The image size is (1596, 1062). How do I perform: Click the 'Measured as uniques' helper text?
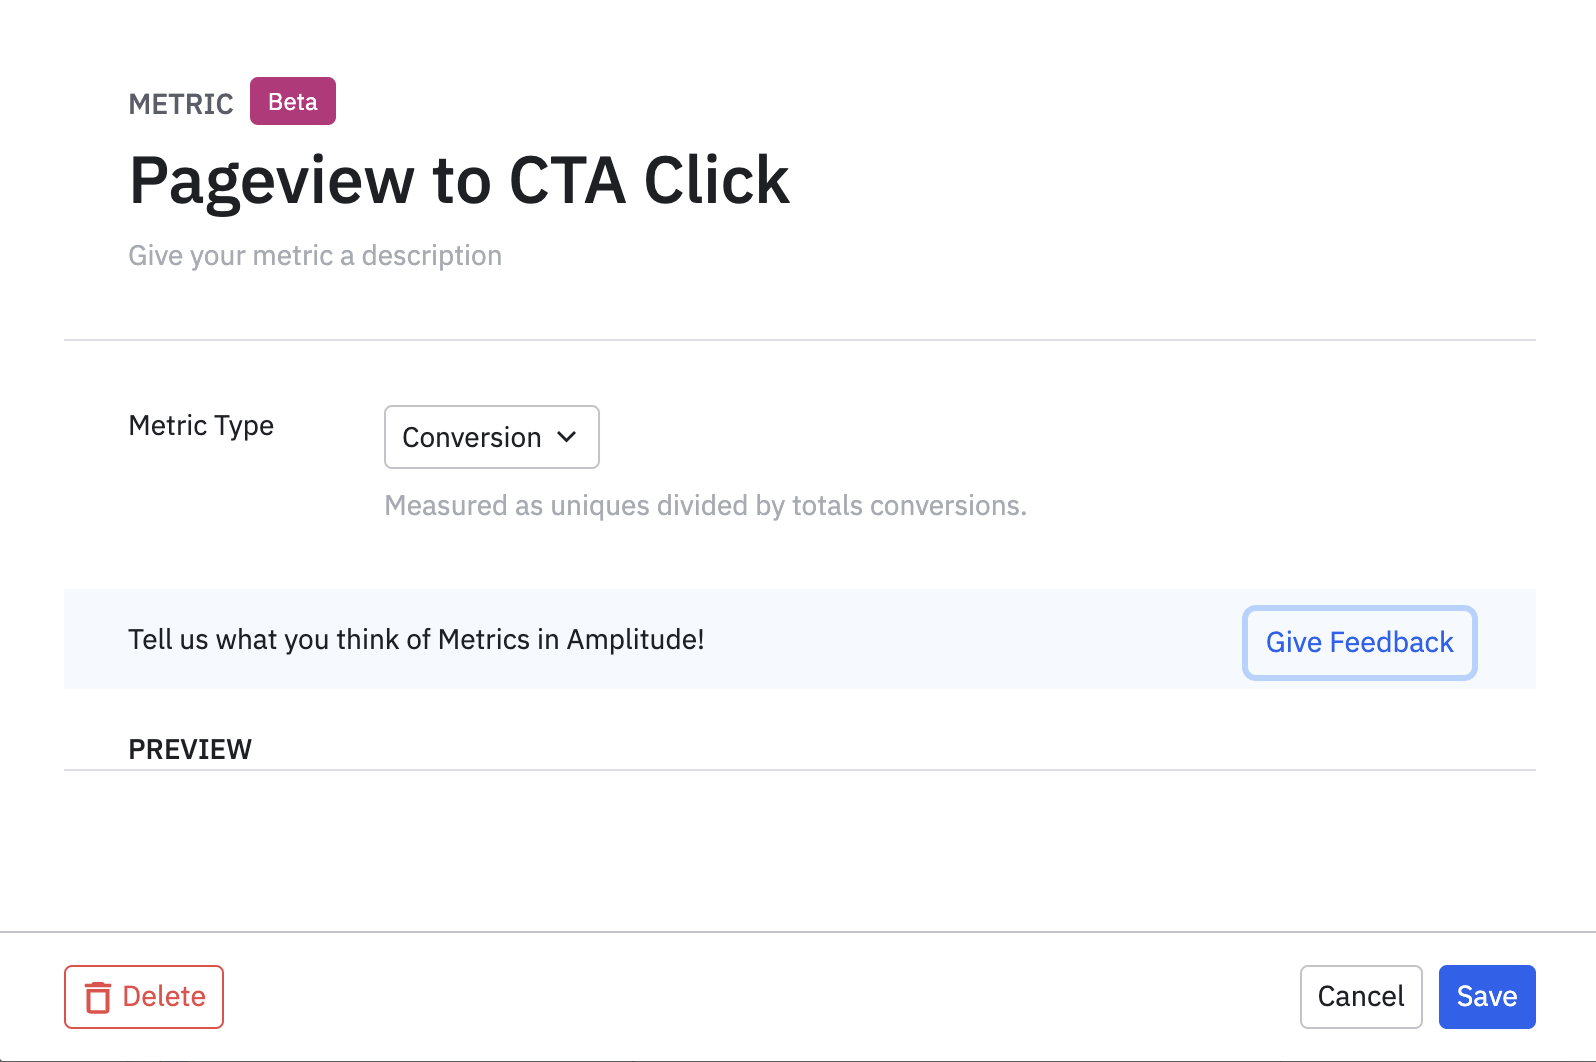tap(705, 506)
